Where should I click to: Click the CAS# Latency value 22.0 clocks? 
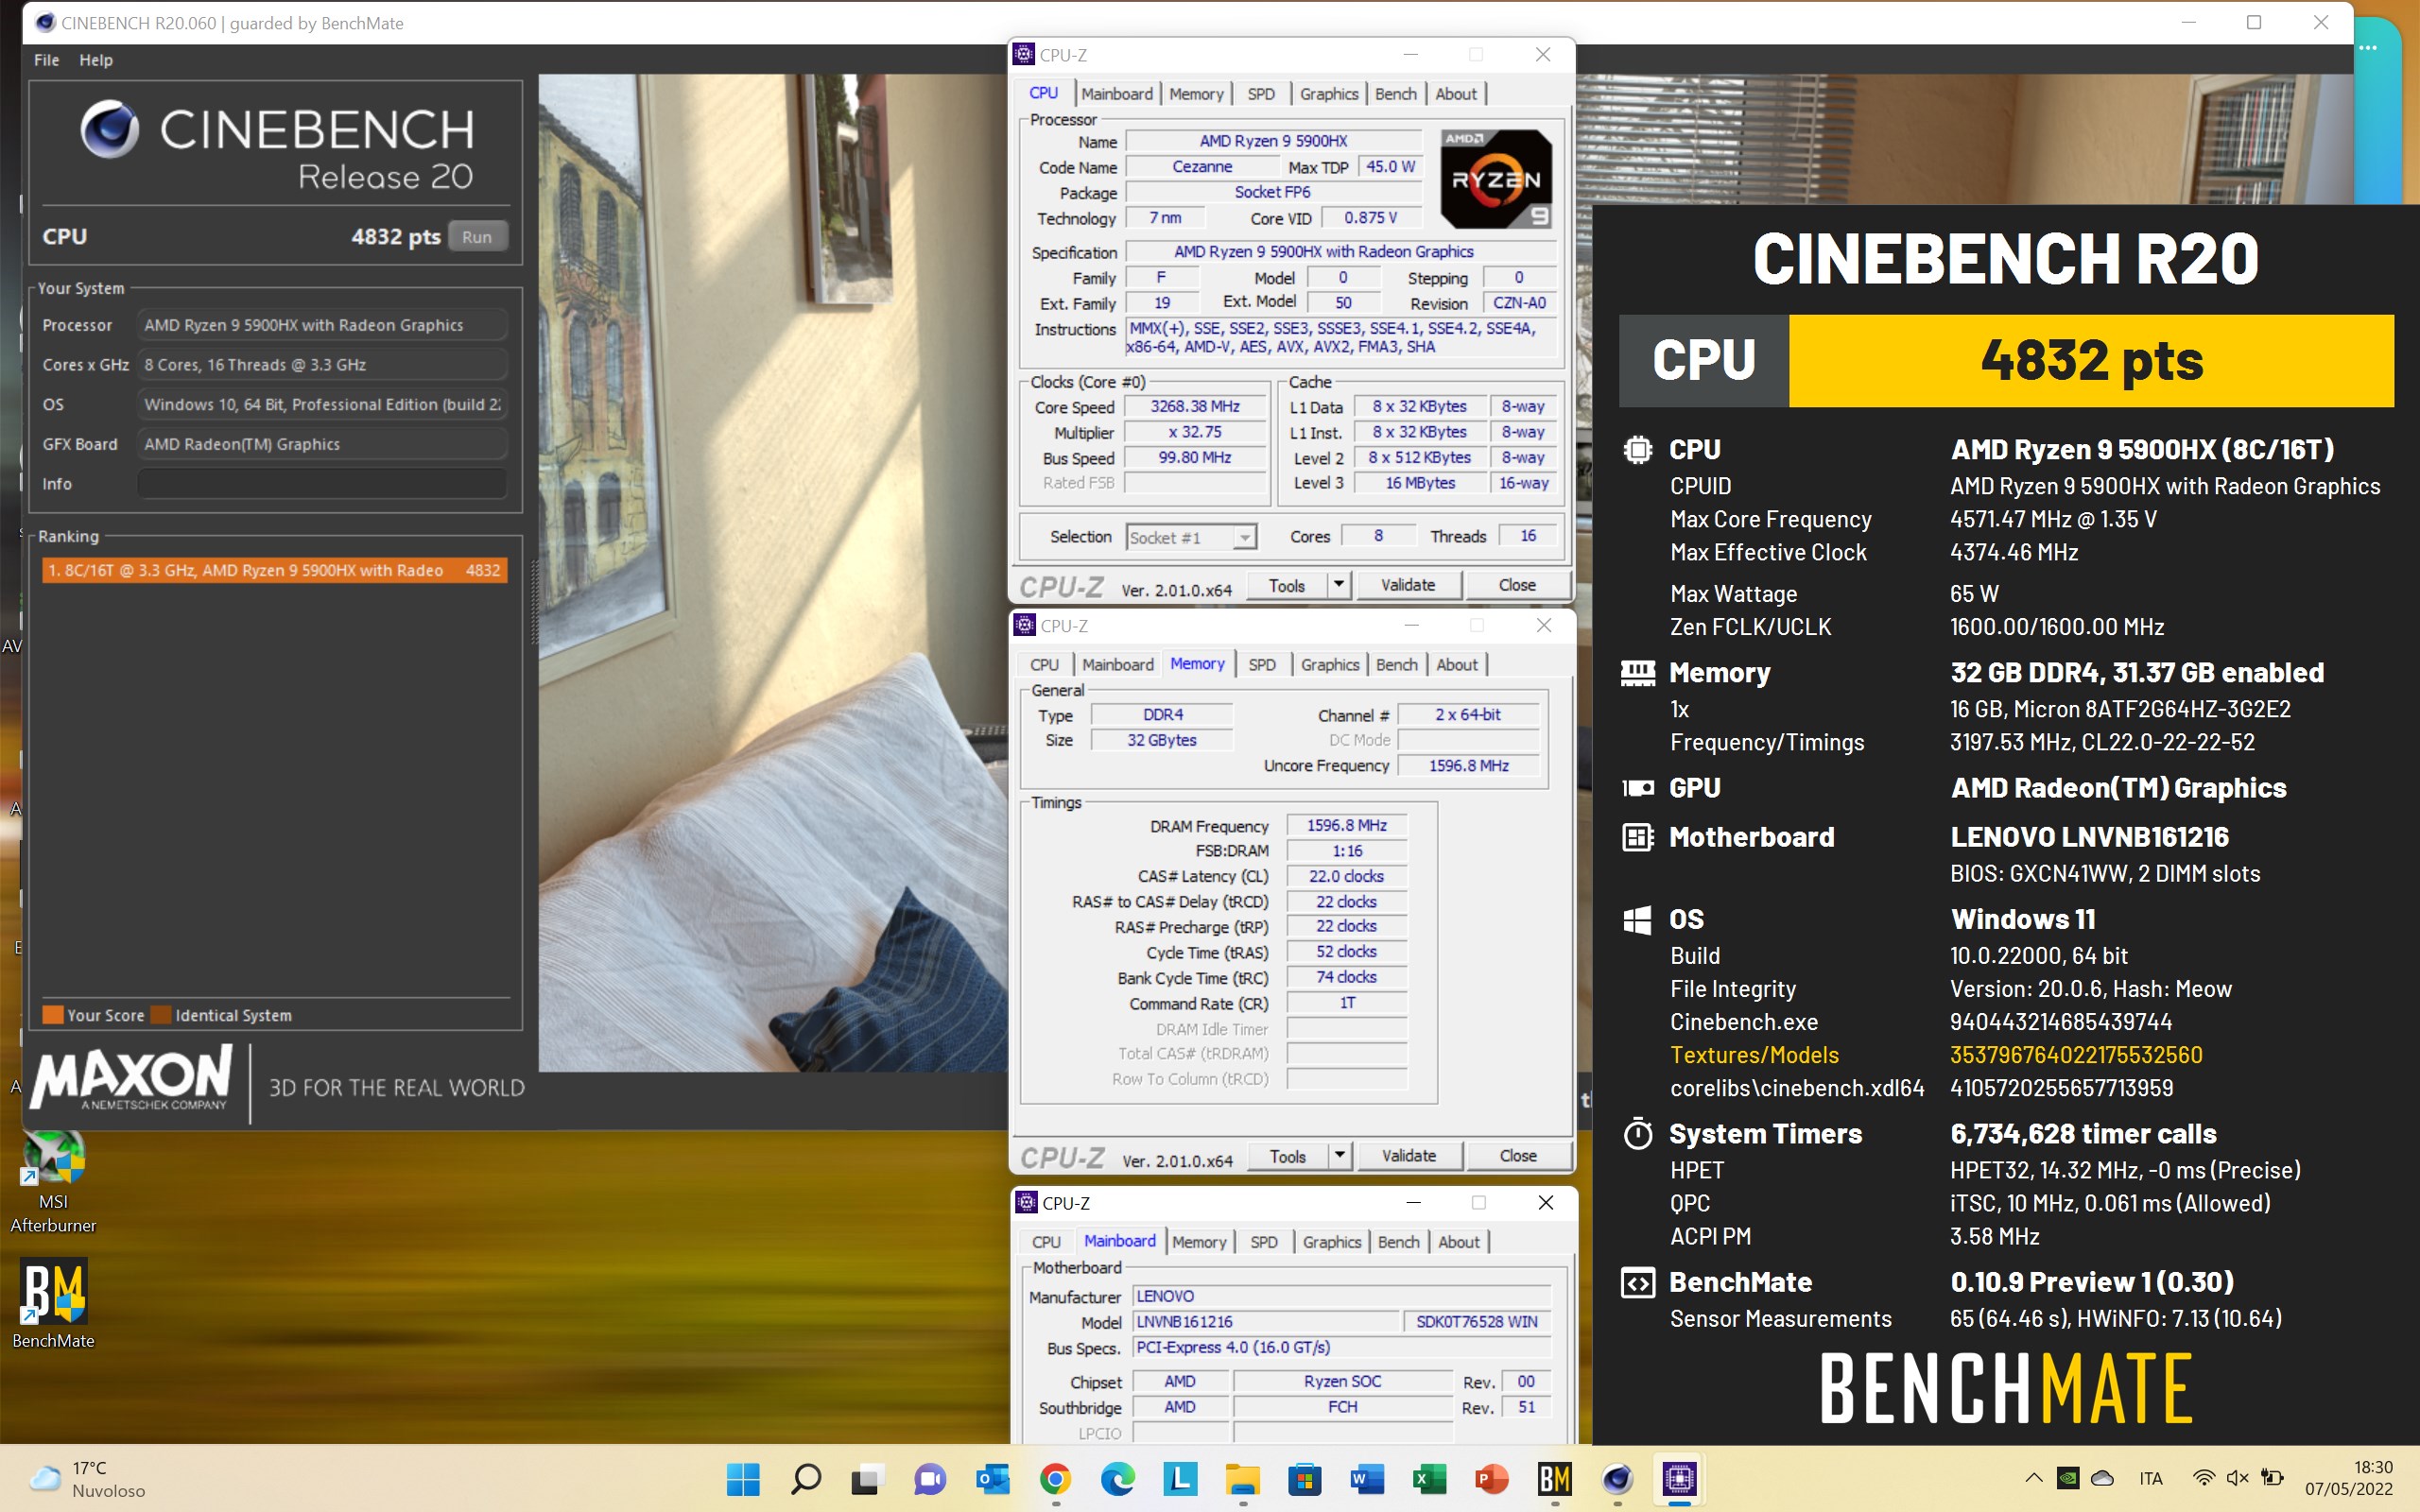(x=1346, y=876)
